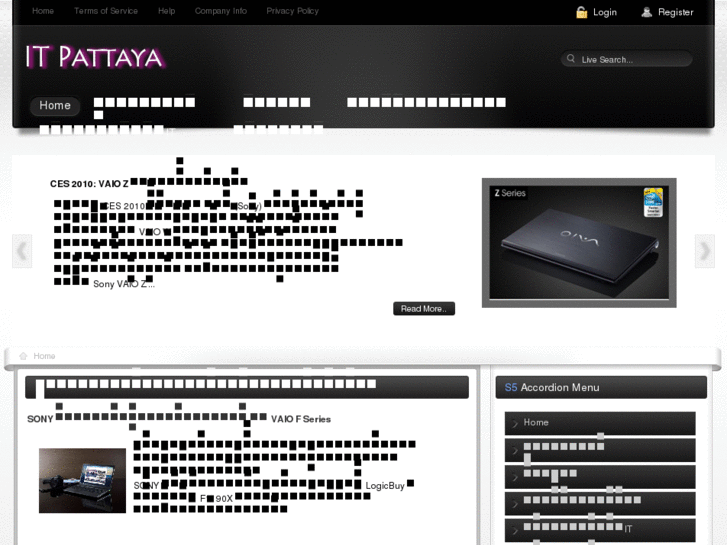Viewport: 727px width, 545px height.
Task: Click the search magnifier icon
Action: (571, 58)
